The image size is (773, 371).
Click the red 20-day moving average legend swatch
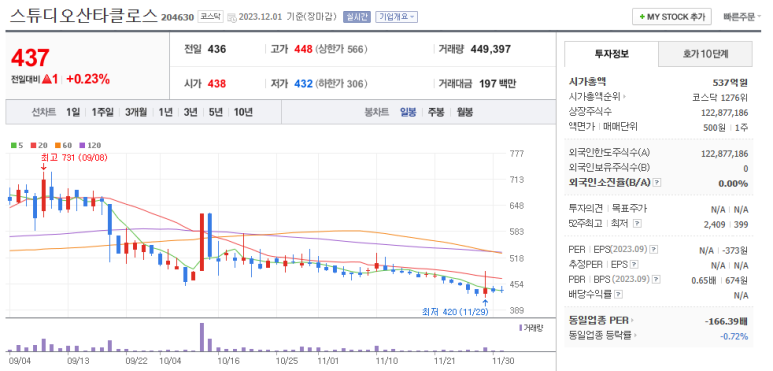tap(33, 145)
